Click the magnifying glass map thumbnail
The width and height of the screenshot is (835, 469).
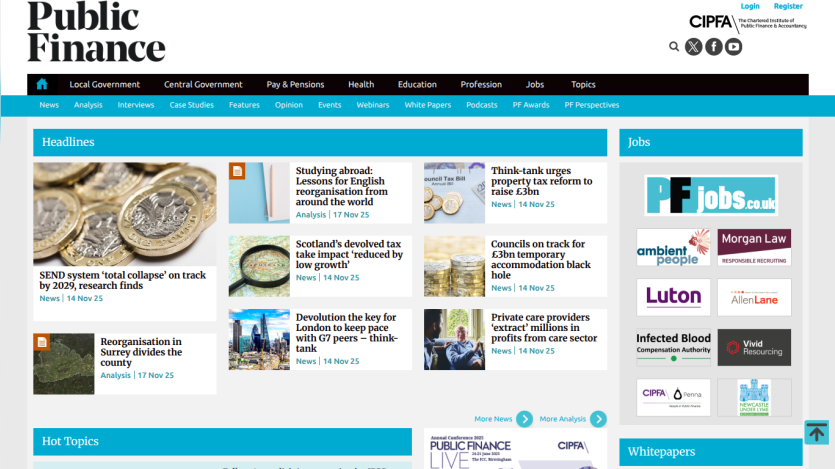click(259, 266)
